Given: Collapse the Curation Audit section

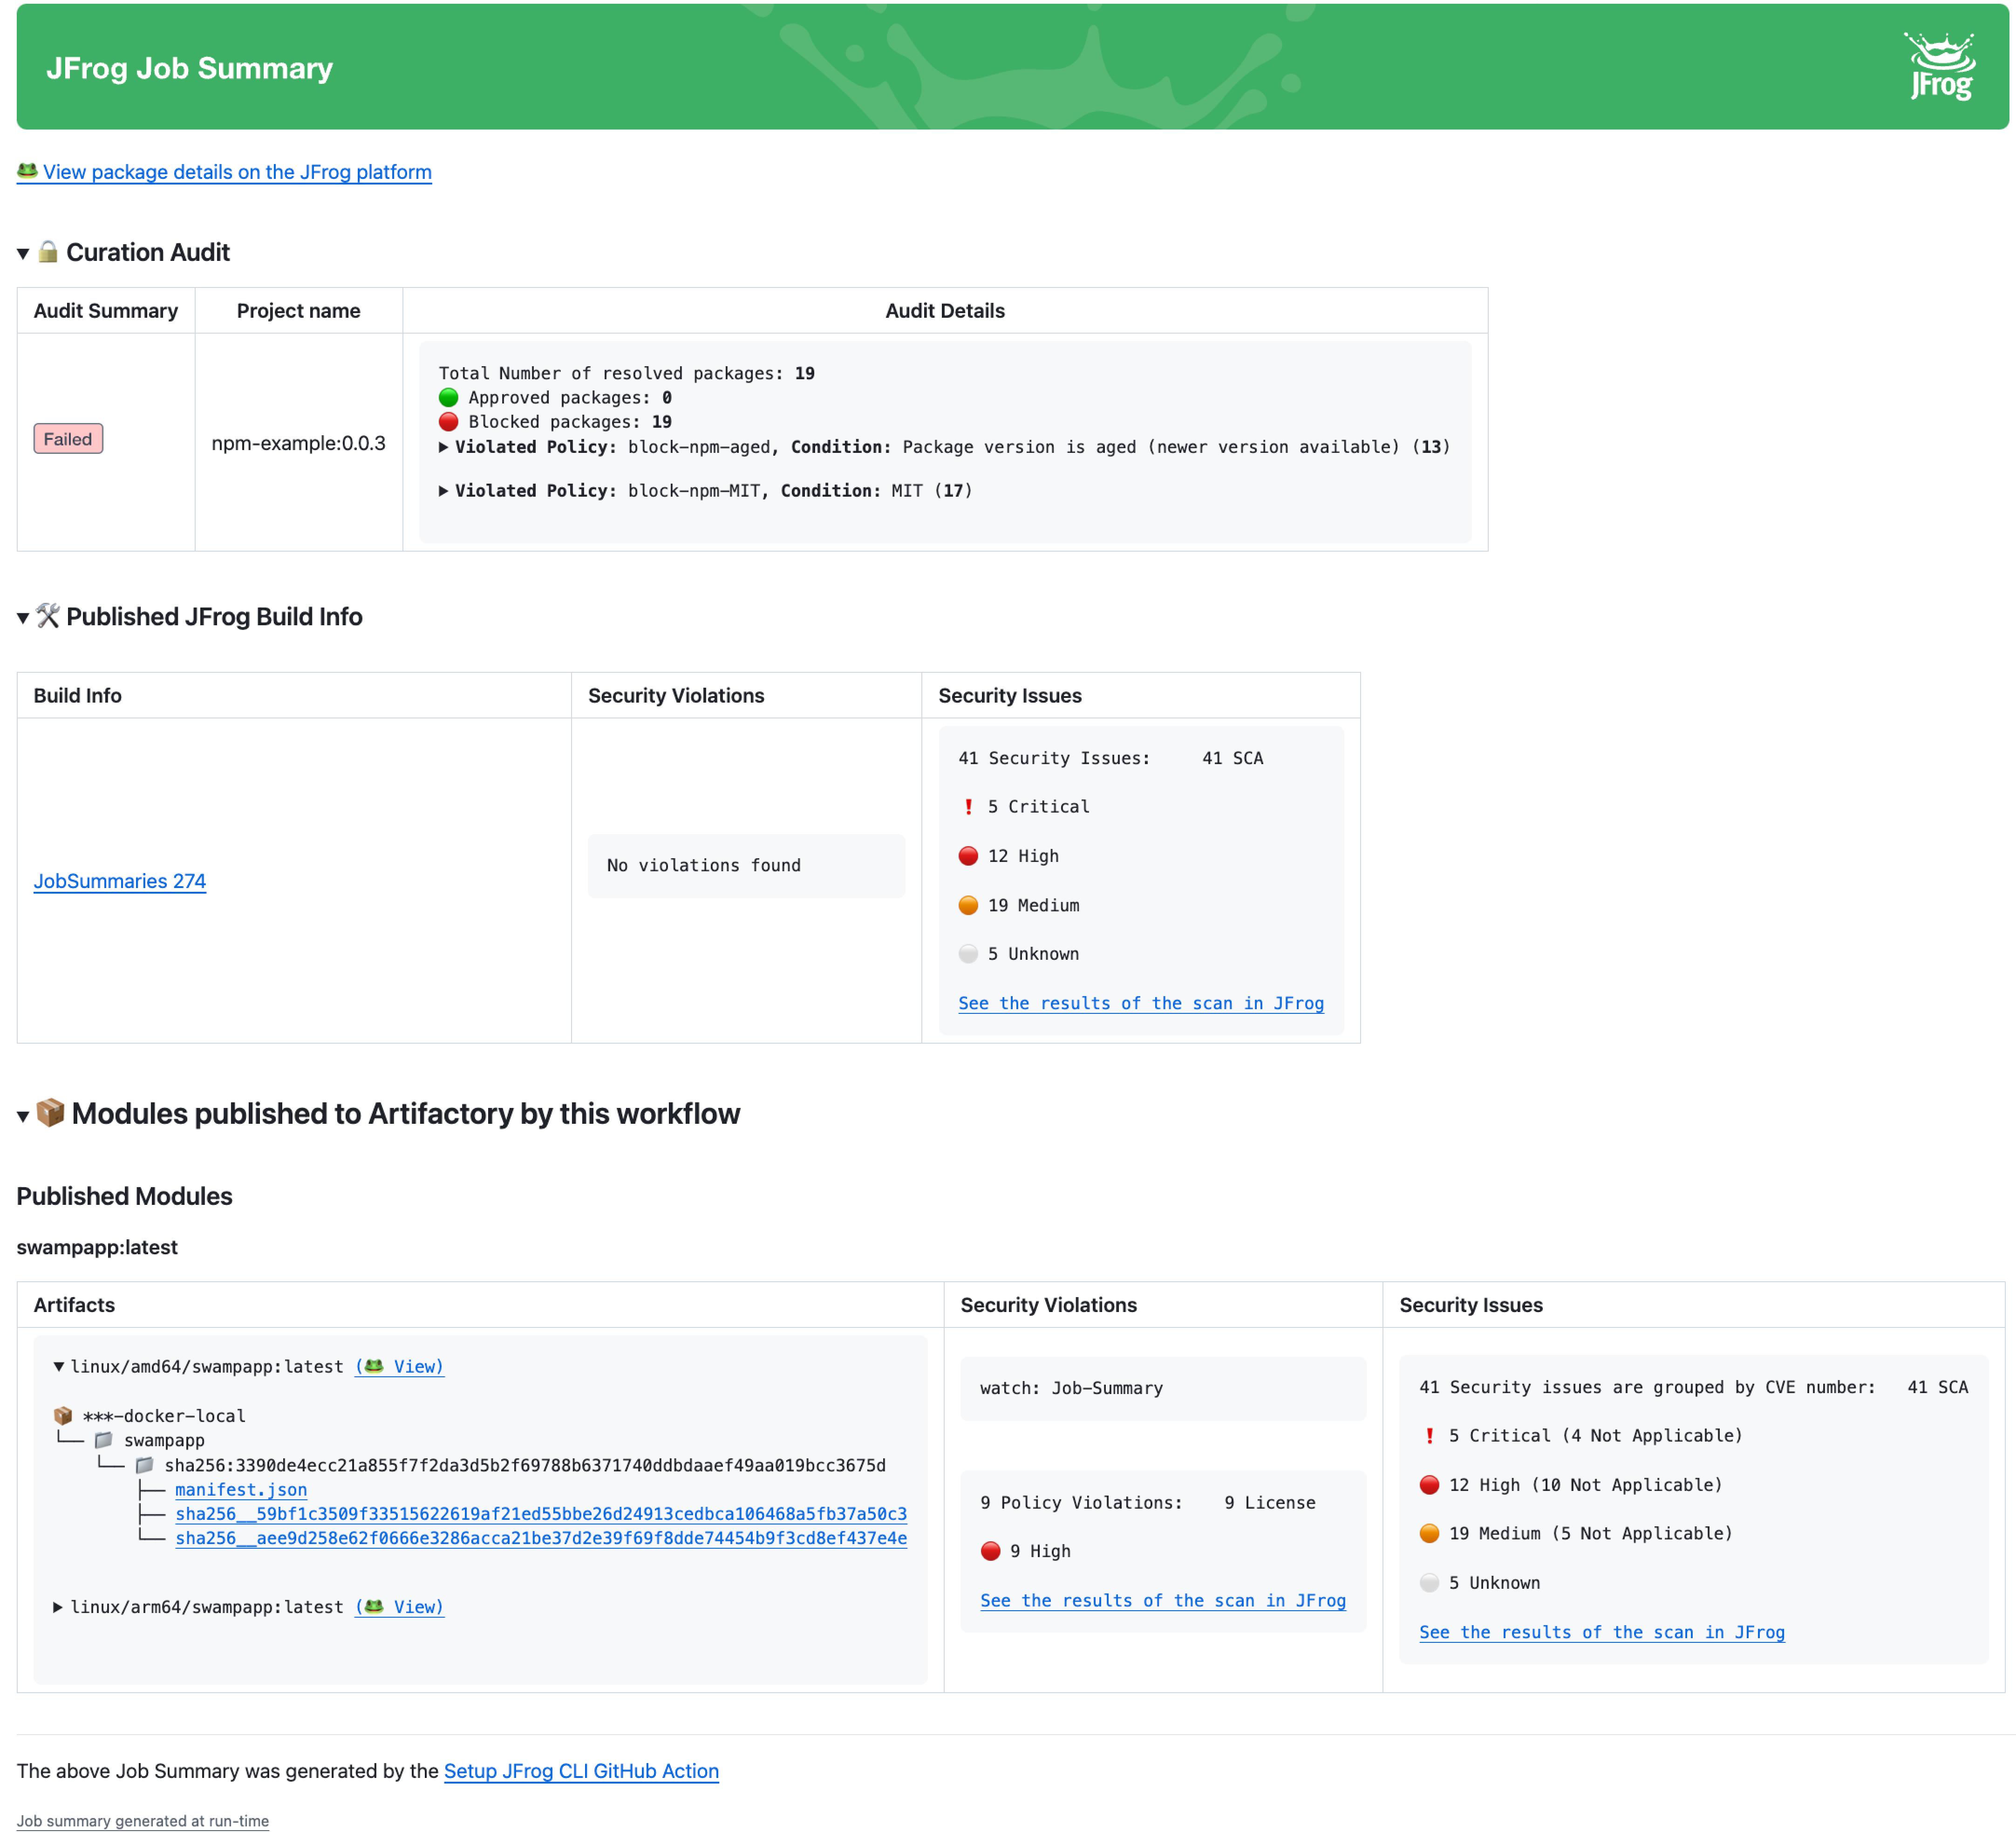Looking at the screenshot, I should coord(22,252).
